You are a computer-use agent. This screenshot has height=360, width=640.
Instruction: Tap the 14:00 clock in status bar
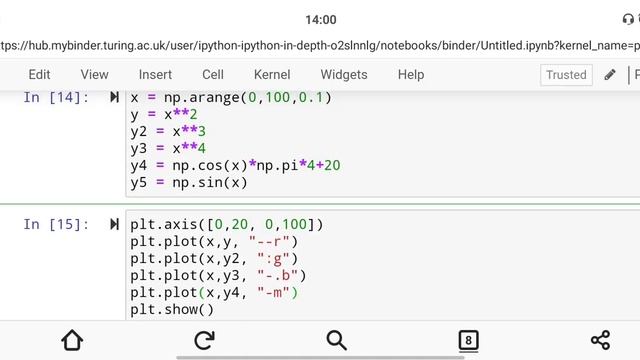tap(321, 20)
